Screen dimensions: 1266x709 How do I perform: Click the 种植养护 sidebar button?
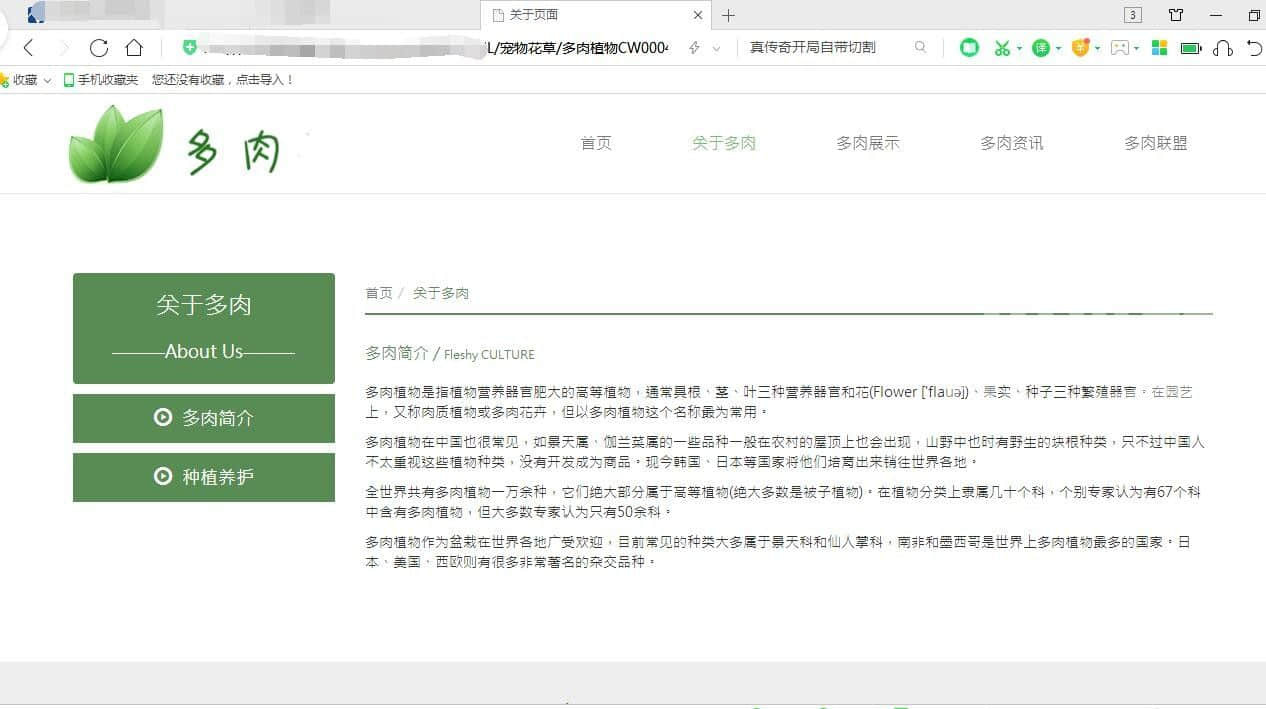[204, 477]
